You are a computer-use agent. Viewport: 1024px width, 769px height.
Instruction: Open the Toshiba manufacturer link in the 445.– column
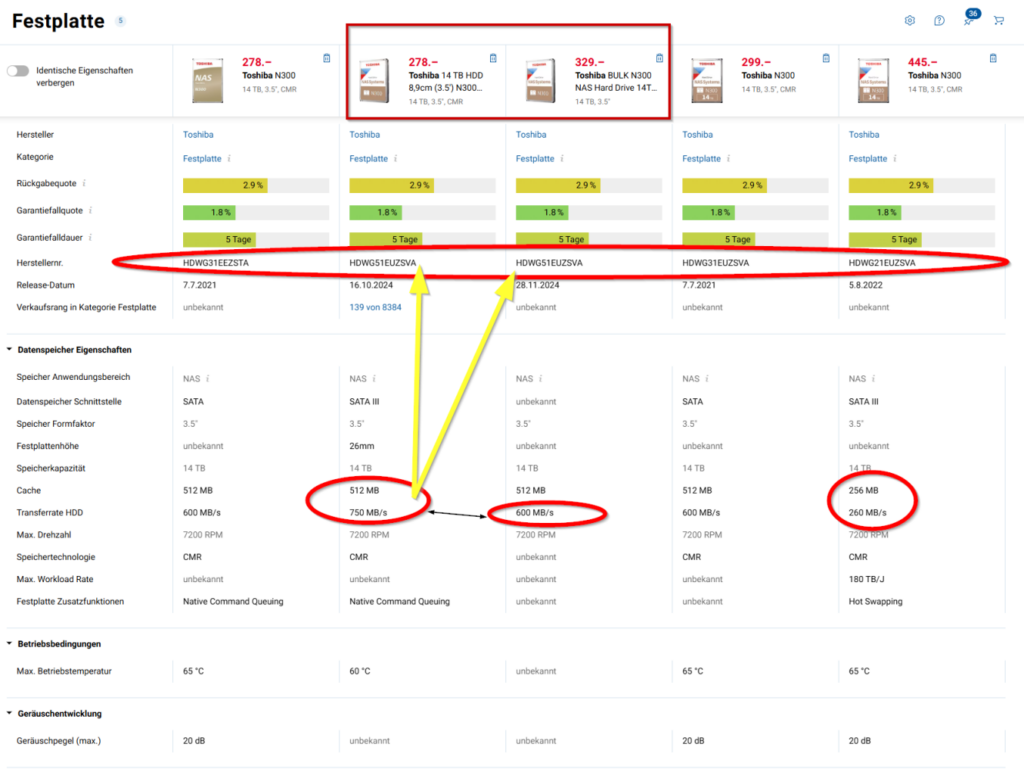click(864, 134)
